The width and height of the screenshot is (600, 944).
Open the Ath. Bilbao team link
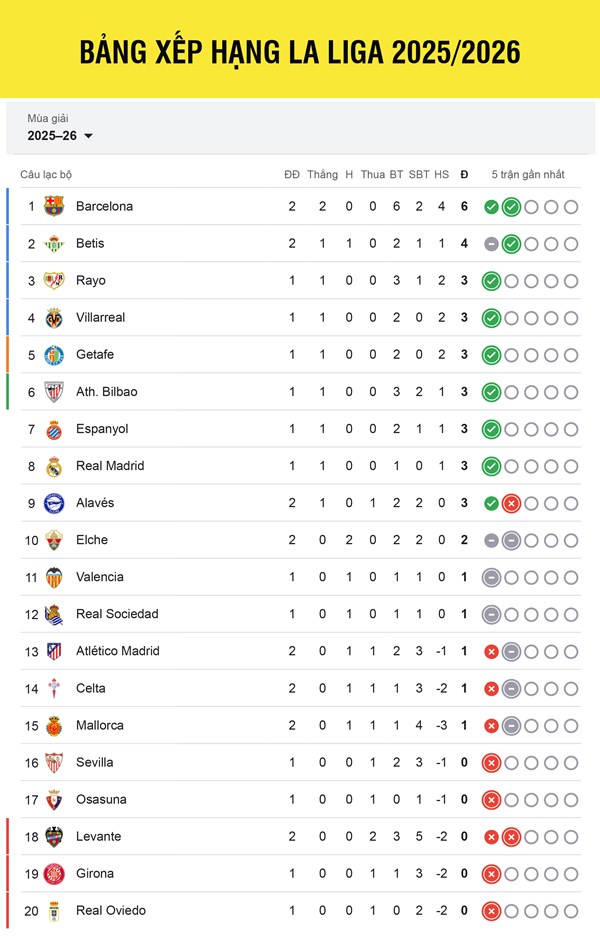pyautogui.click(x=106, y=392)
